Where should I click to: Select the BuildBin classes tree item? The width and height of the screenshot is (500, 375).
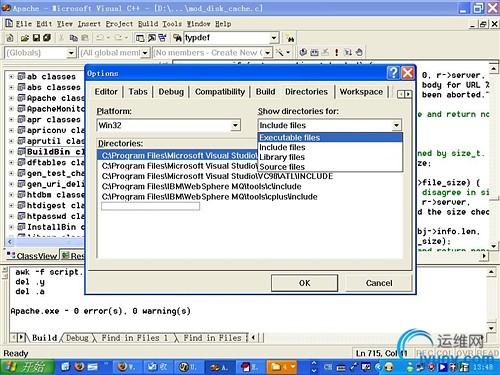click(55, 152)
